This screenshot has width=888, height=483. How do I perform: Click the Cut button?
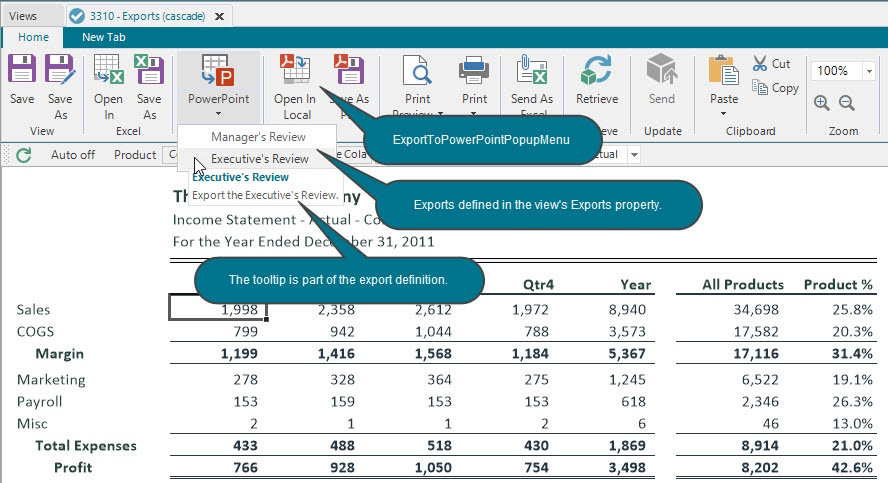pyautogui.click(x=771, y=64)
